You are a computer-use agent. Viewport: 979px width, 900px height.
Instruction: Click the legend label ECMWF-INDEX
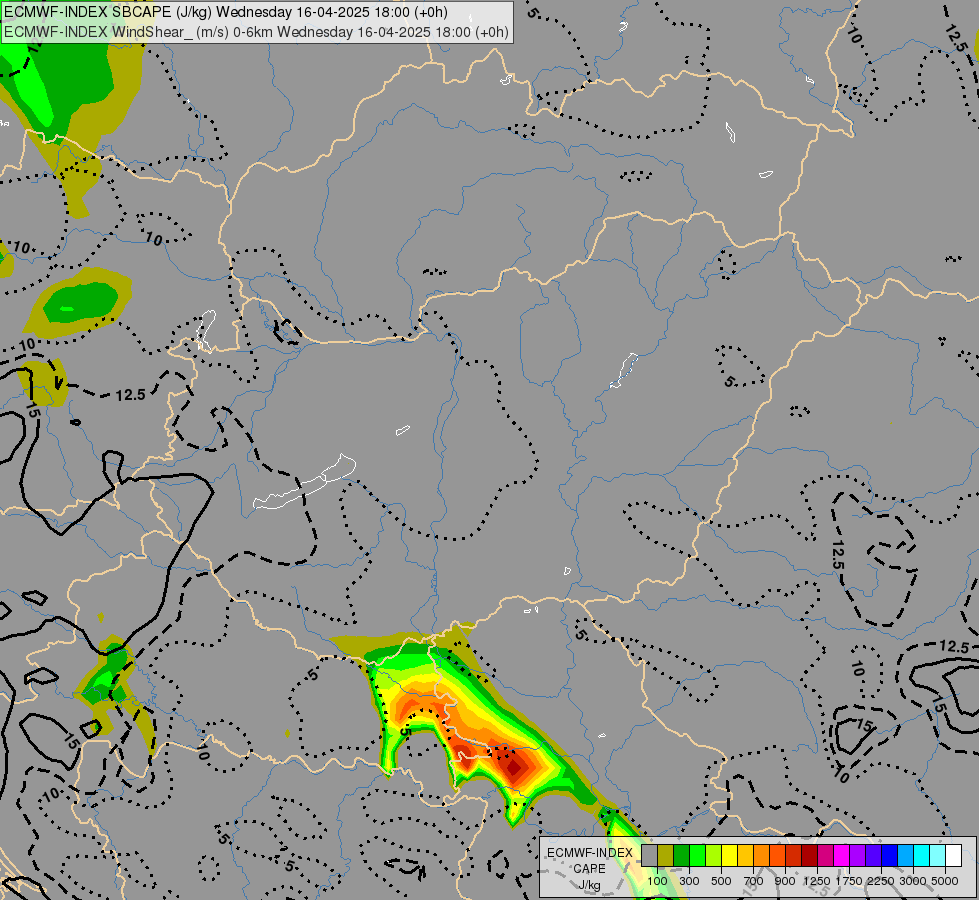click(x=589, y=853)
